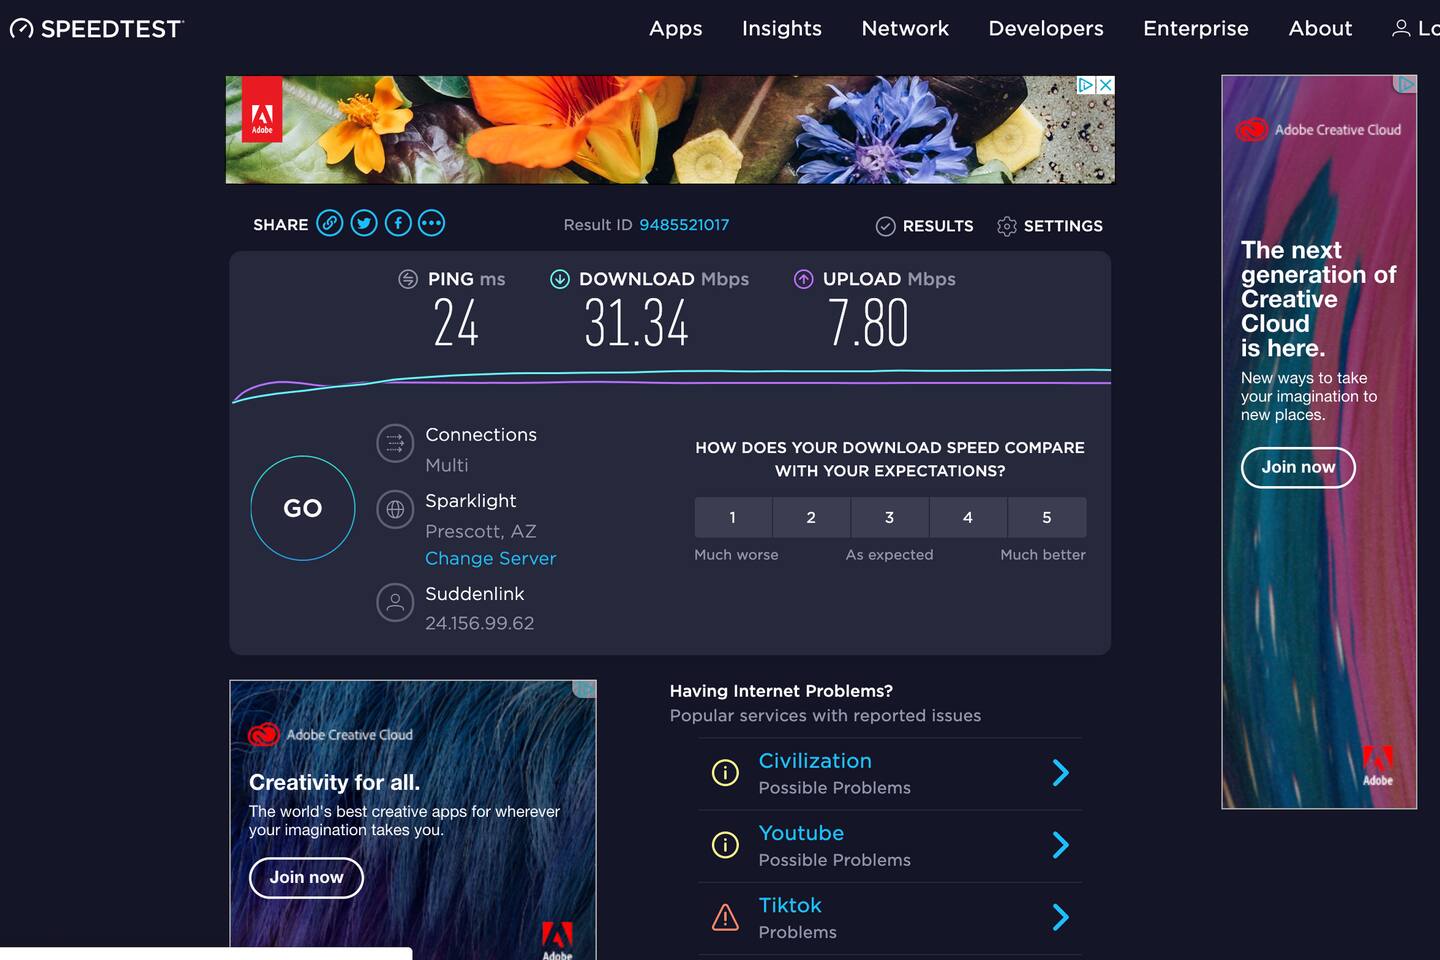Rate download speed as 5 Much better
Screen dimensions: 1440x960
coord(1047,517)
